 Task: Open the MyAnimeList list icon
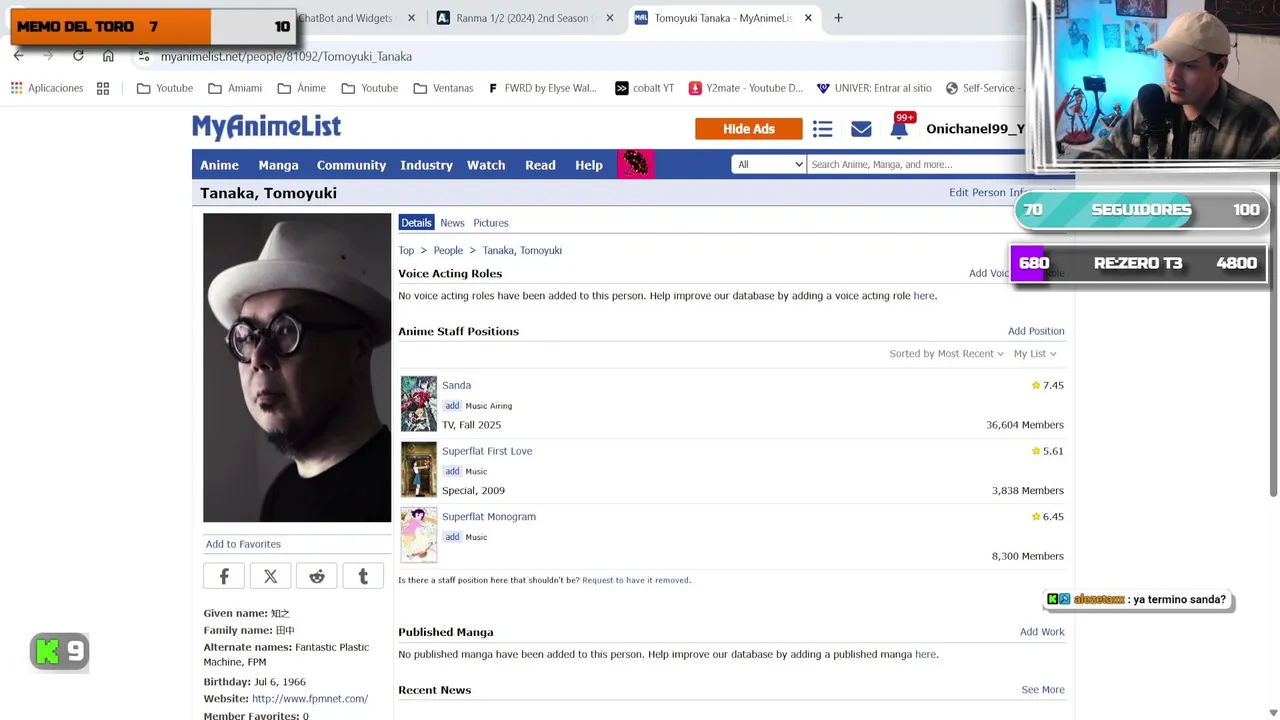[822, 129]
